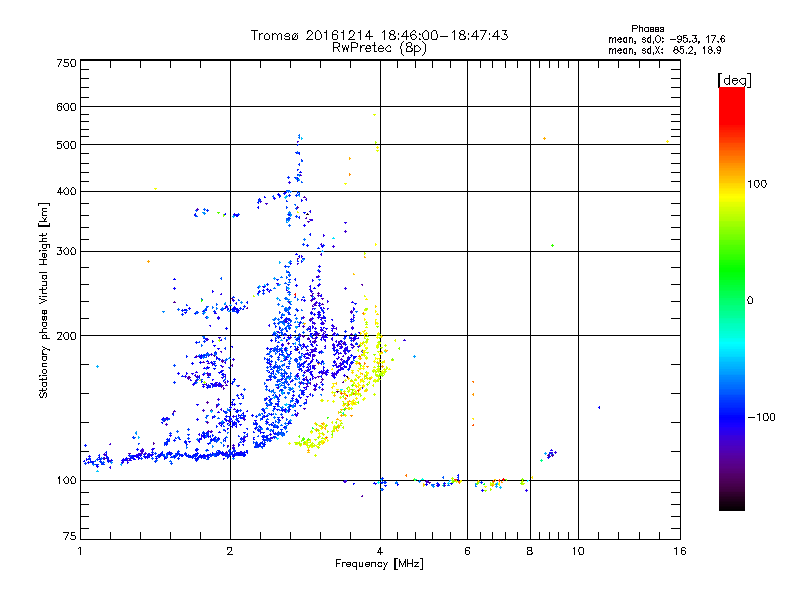This screenshot has width=800, height=600.
Task: Click the "mean, sd,O: -95.3, 17.6" line
Action: click(666, 39)
